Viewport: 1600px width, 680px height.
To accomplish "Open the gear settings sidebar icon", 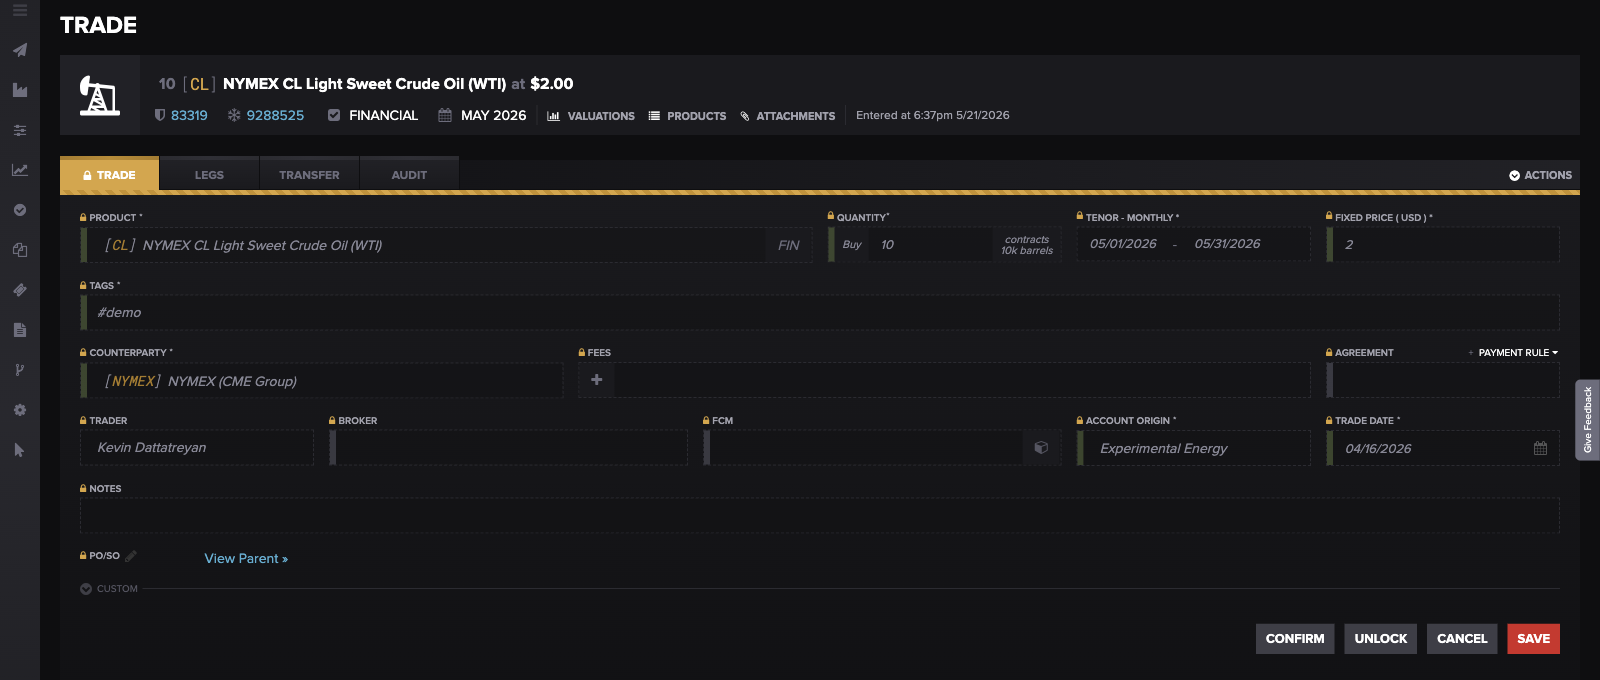I will point(19,410).
